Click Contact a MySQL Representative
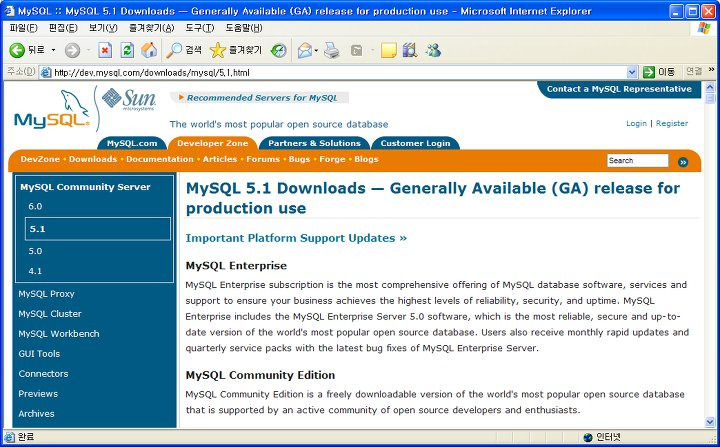This screenshot has width=720, height=447. (x=619, y=89)
